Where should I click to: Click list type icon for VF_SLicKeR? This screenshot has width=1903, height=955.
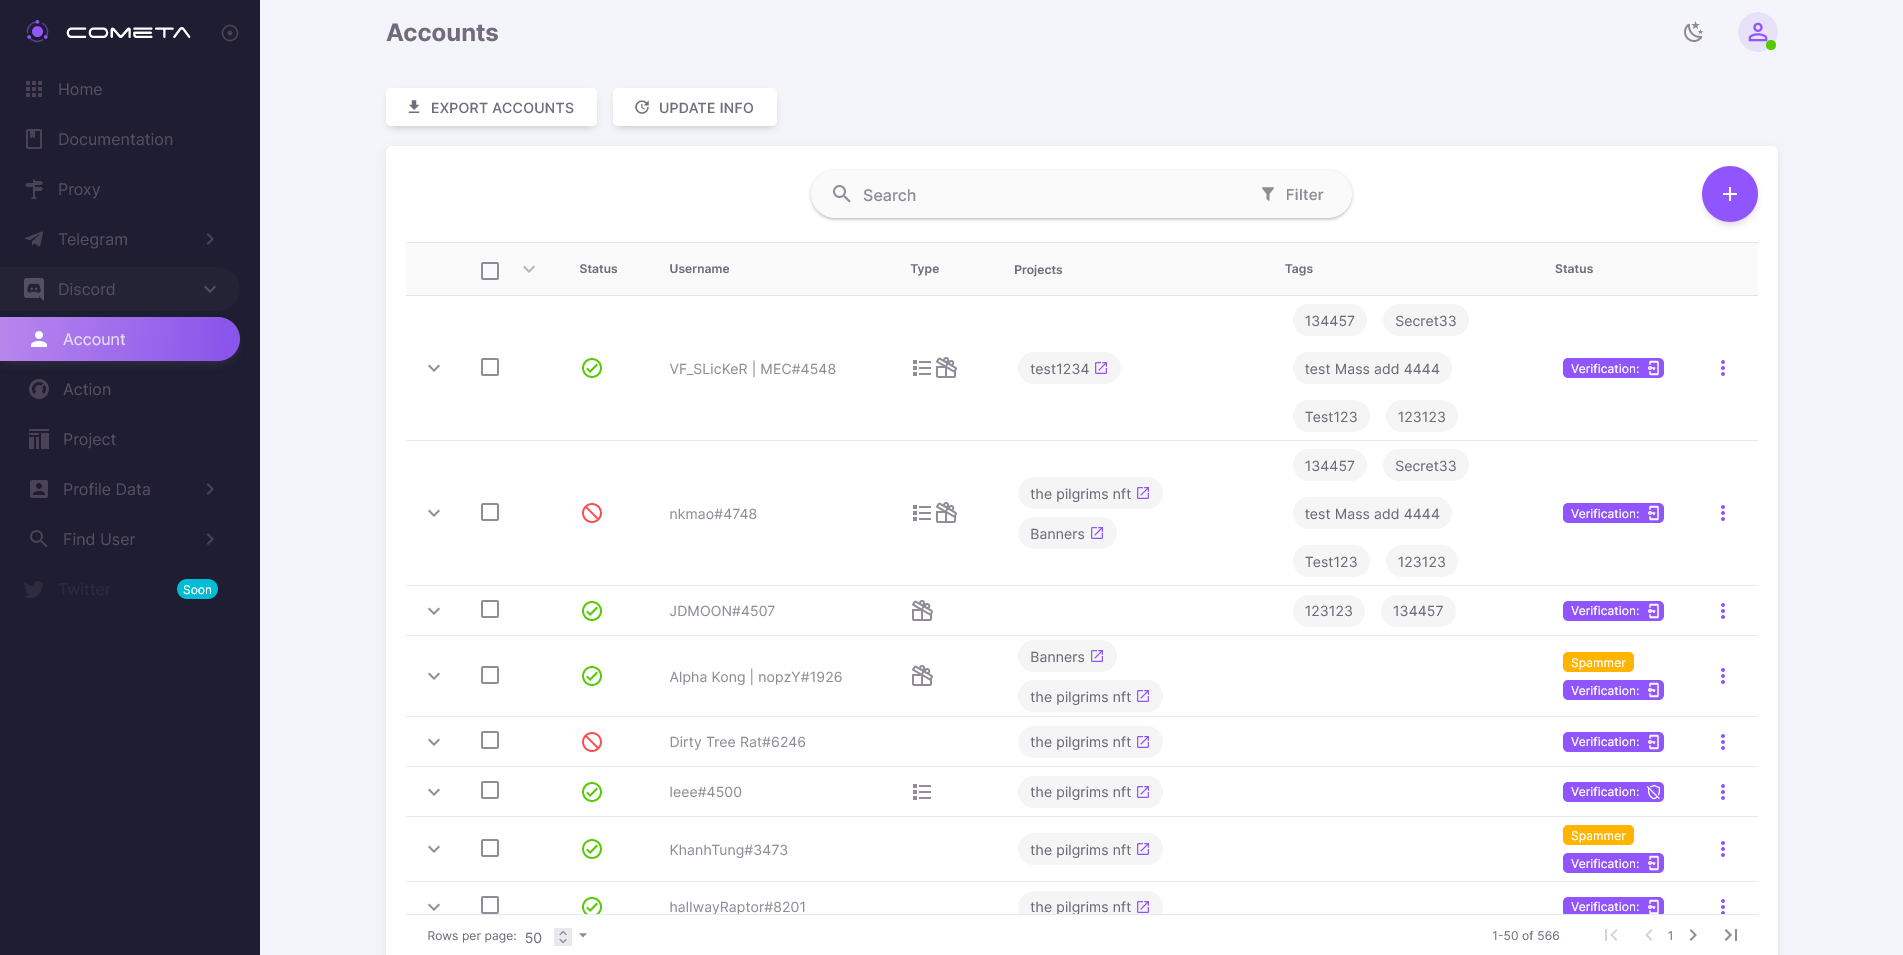click(922, 368)
